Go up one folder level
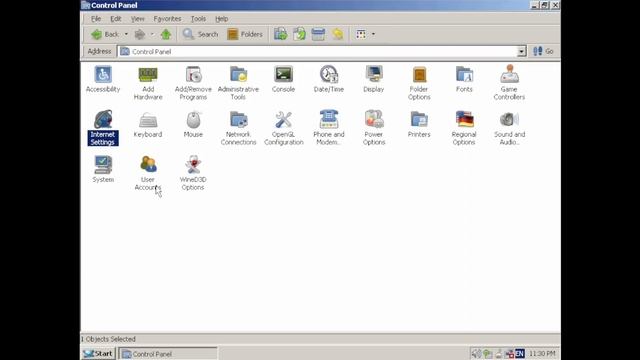This screenshot has height=360, width=640. [166, 34]
